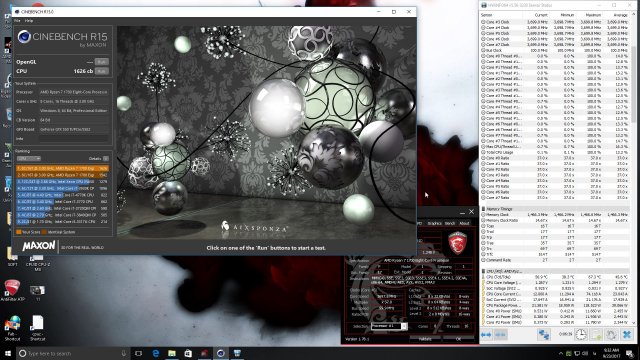Open HWiNFO sensor settings gear icon
Viewport: 640px width, 360px height.
pyautogui.click(x=611, y=335)
